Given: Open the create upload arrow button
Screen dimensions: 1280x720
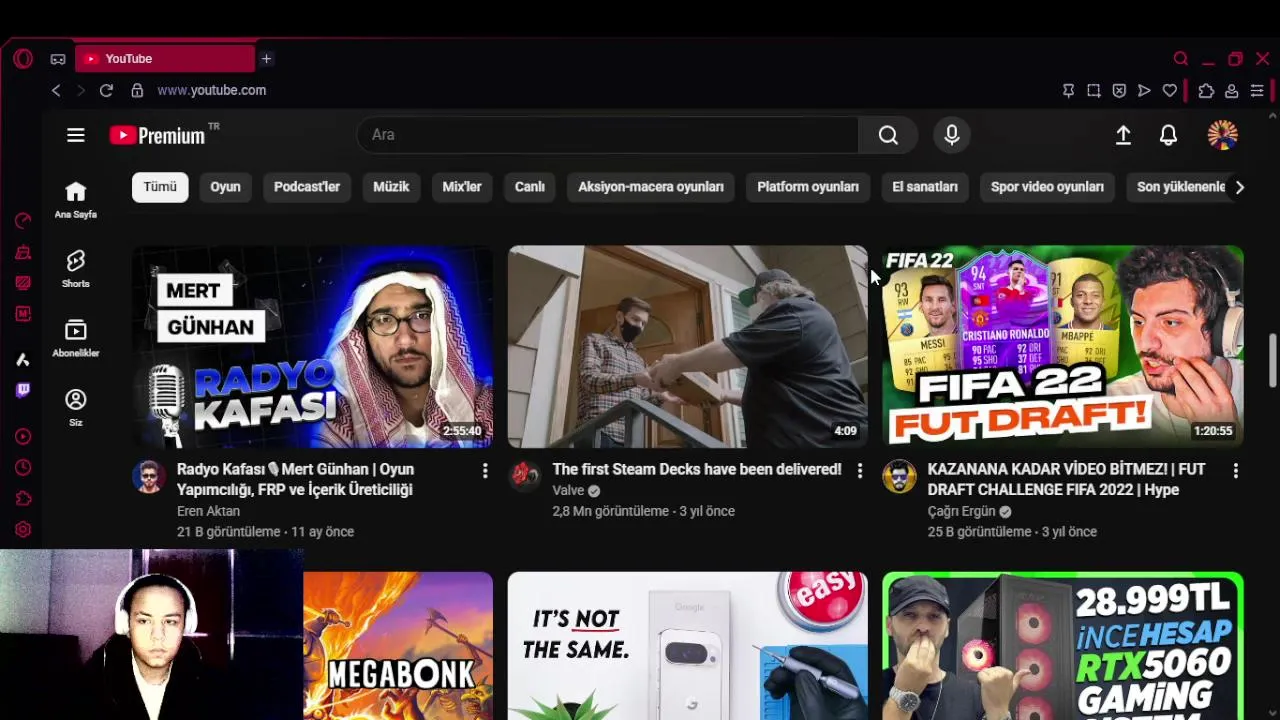Looking at the screenshot, I should click(x=1123, y=135).
